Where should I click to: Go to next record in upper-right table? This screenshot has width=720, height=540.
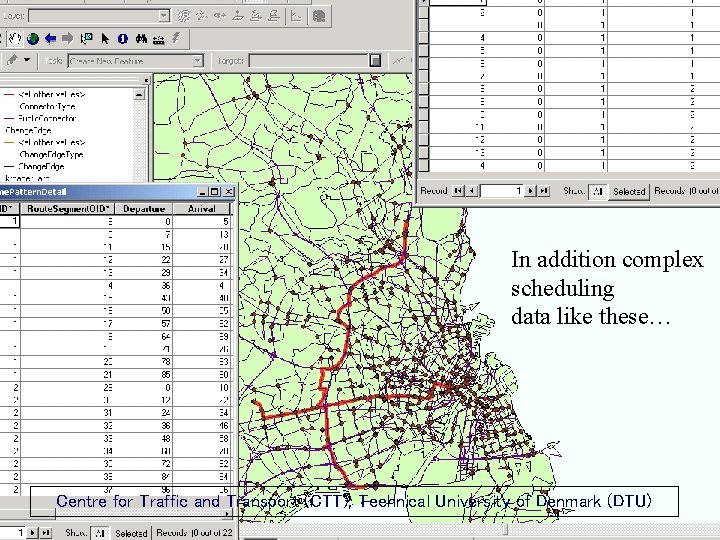pyautogui.click(x=531, y=191)
